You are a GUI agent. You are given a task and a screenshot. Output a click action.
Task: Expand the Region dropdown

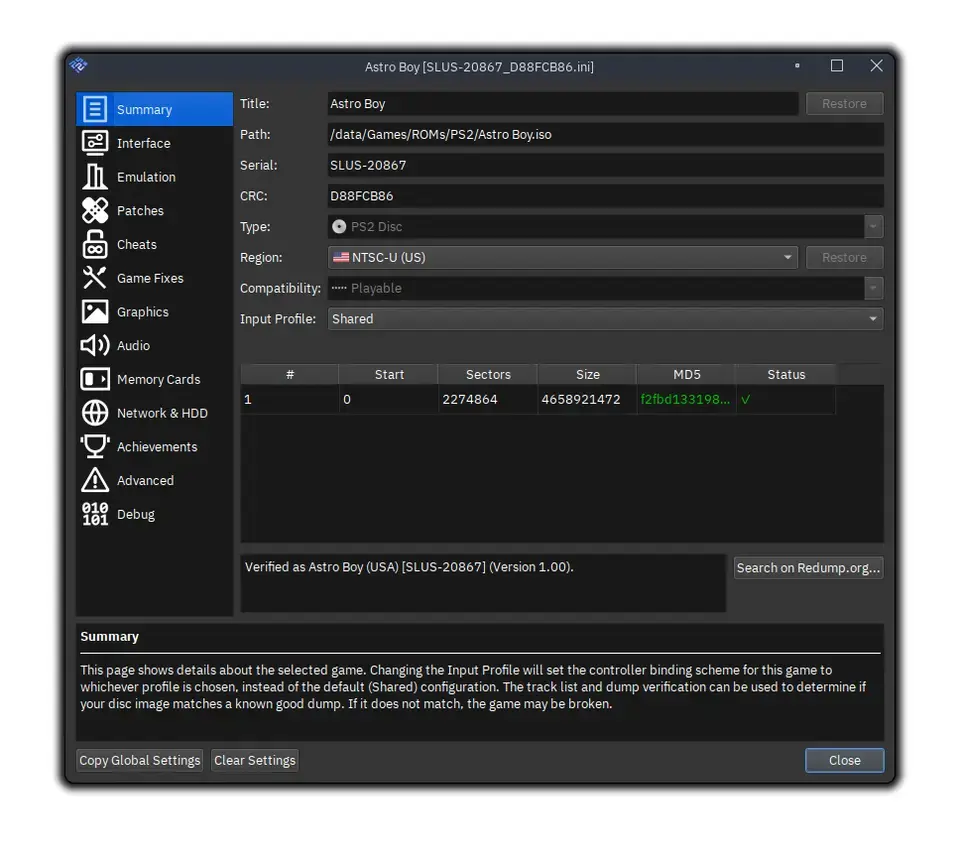[563, 257]
